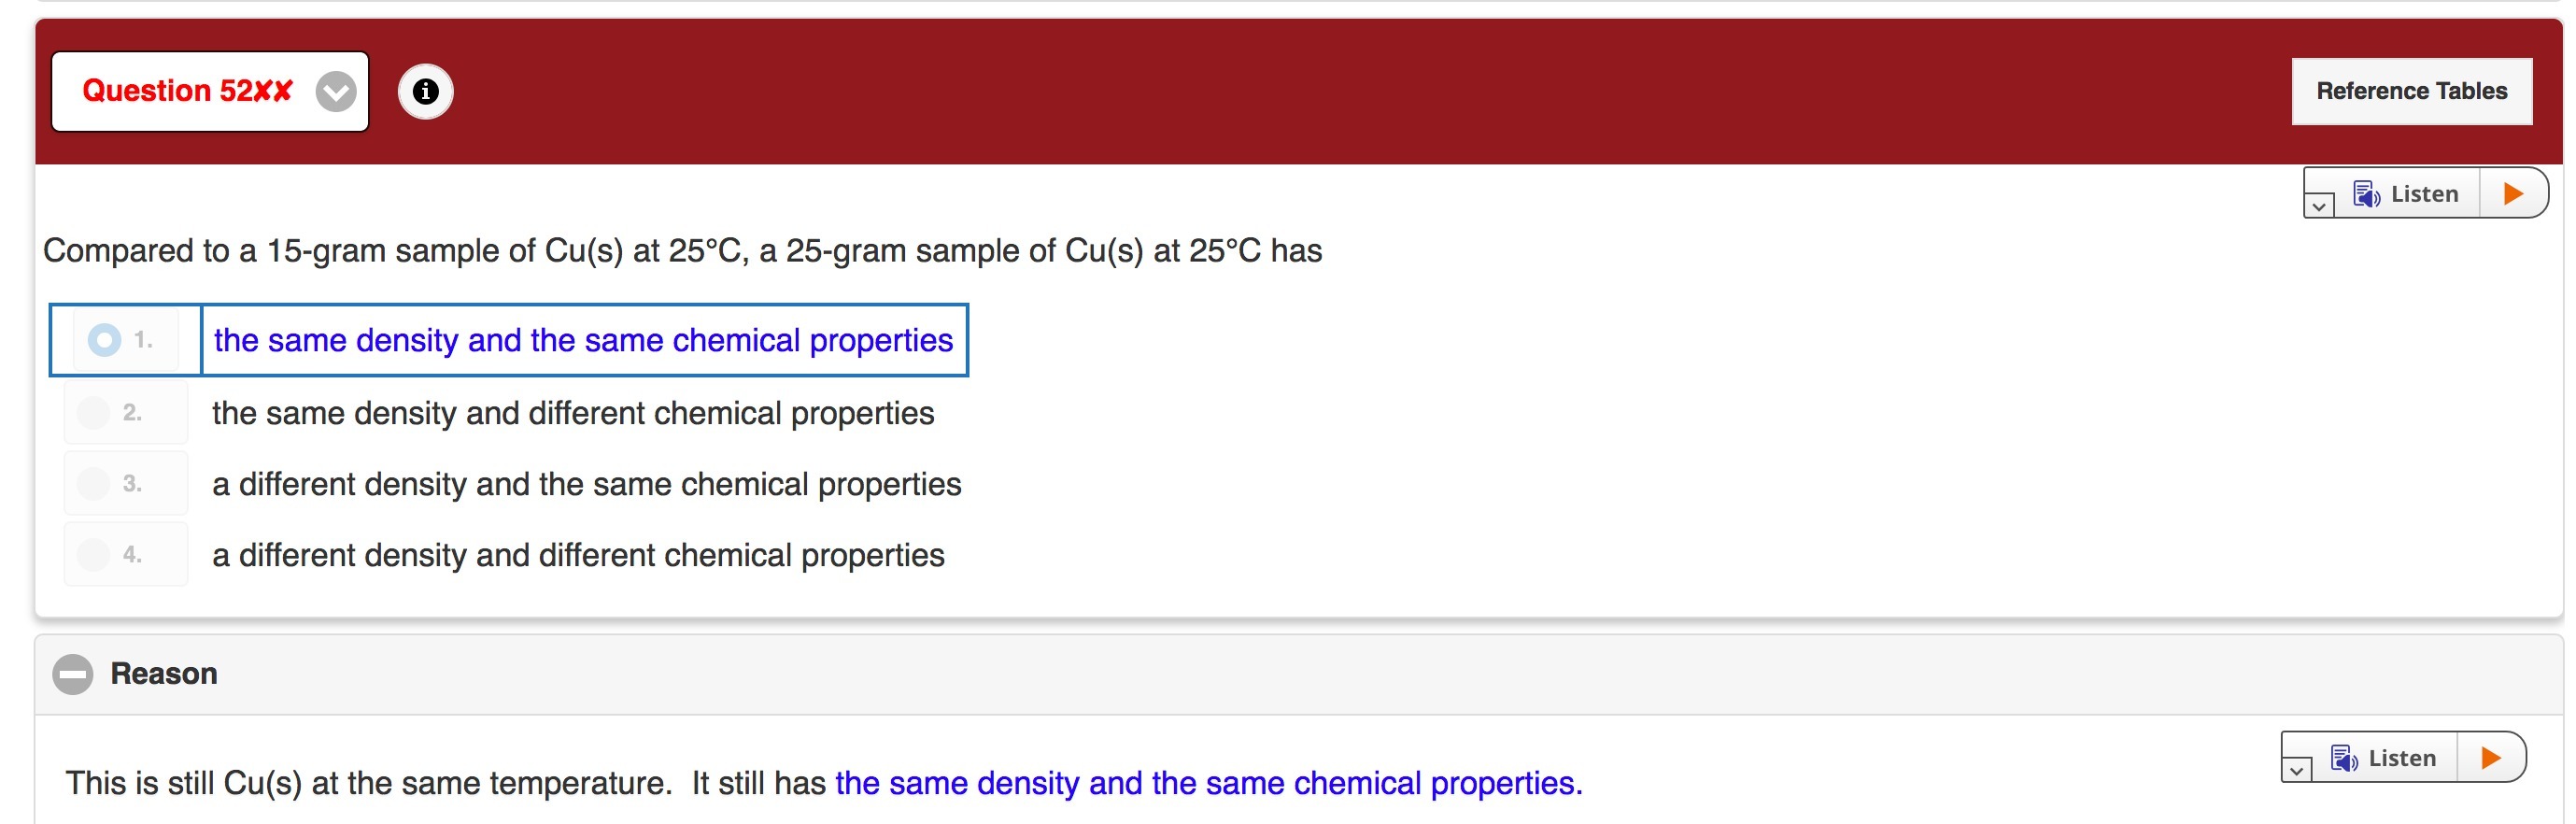Click the top Listen speaker icon
The width and height of the screenshot is (2576, 824).
click(2366, 194)
